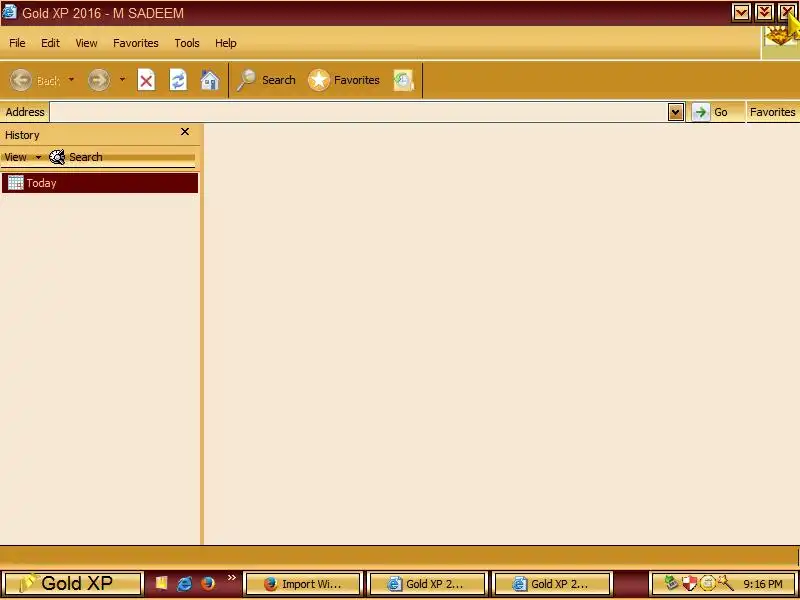Switch to Import Wi... Firefox taskbar button
This screenshot has height=600, width=800.
pos(303,584)
